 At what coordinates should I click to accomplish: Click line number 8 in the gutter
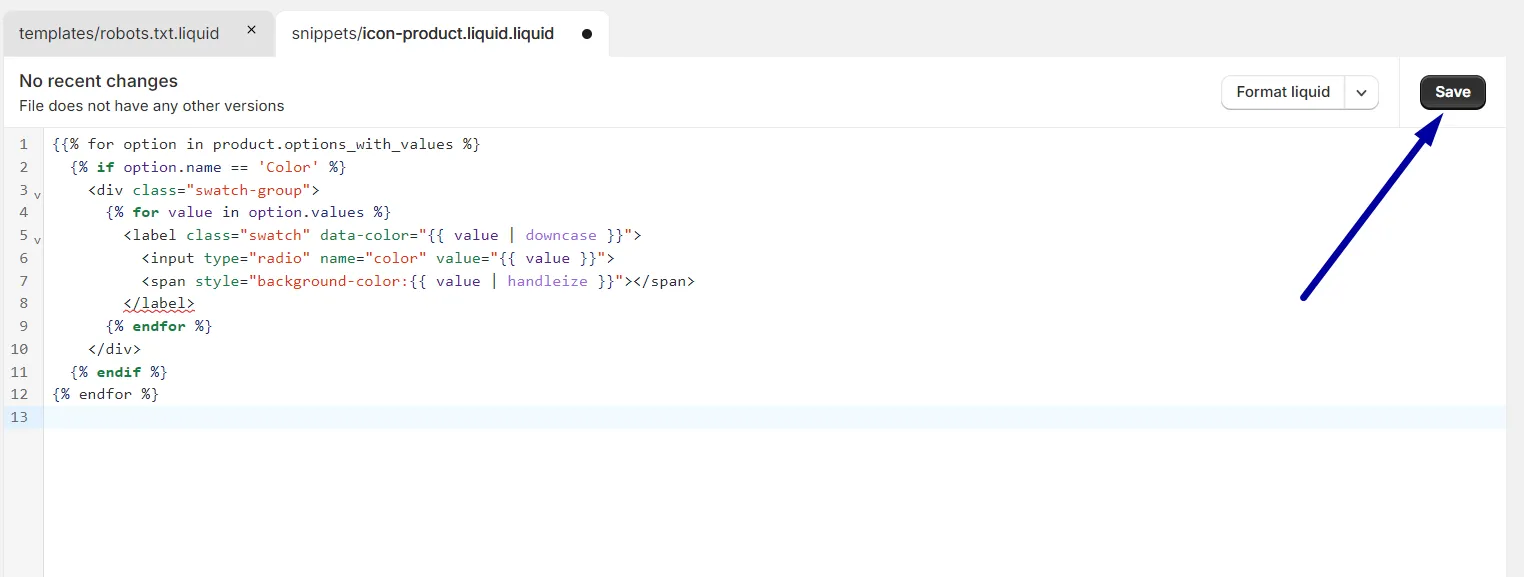coord(23,303)
